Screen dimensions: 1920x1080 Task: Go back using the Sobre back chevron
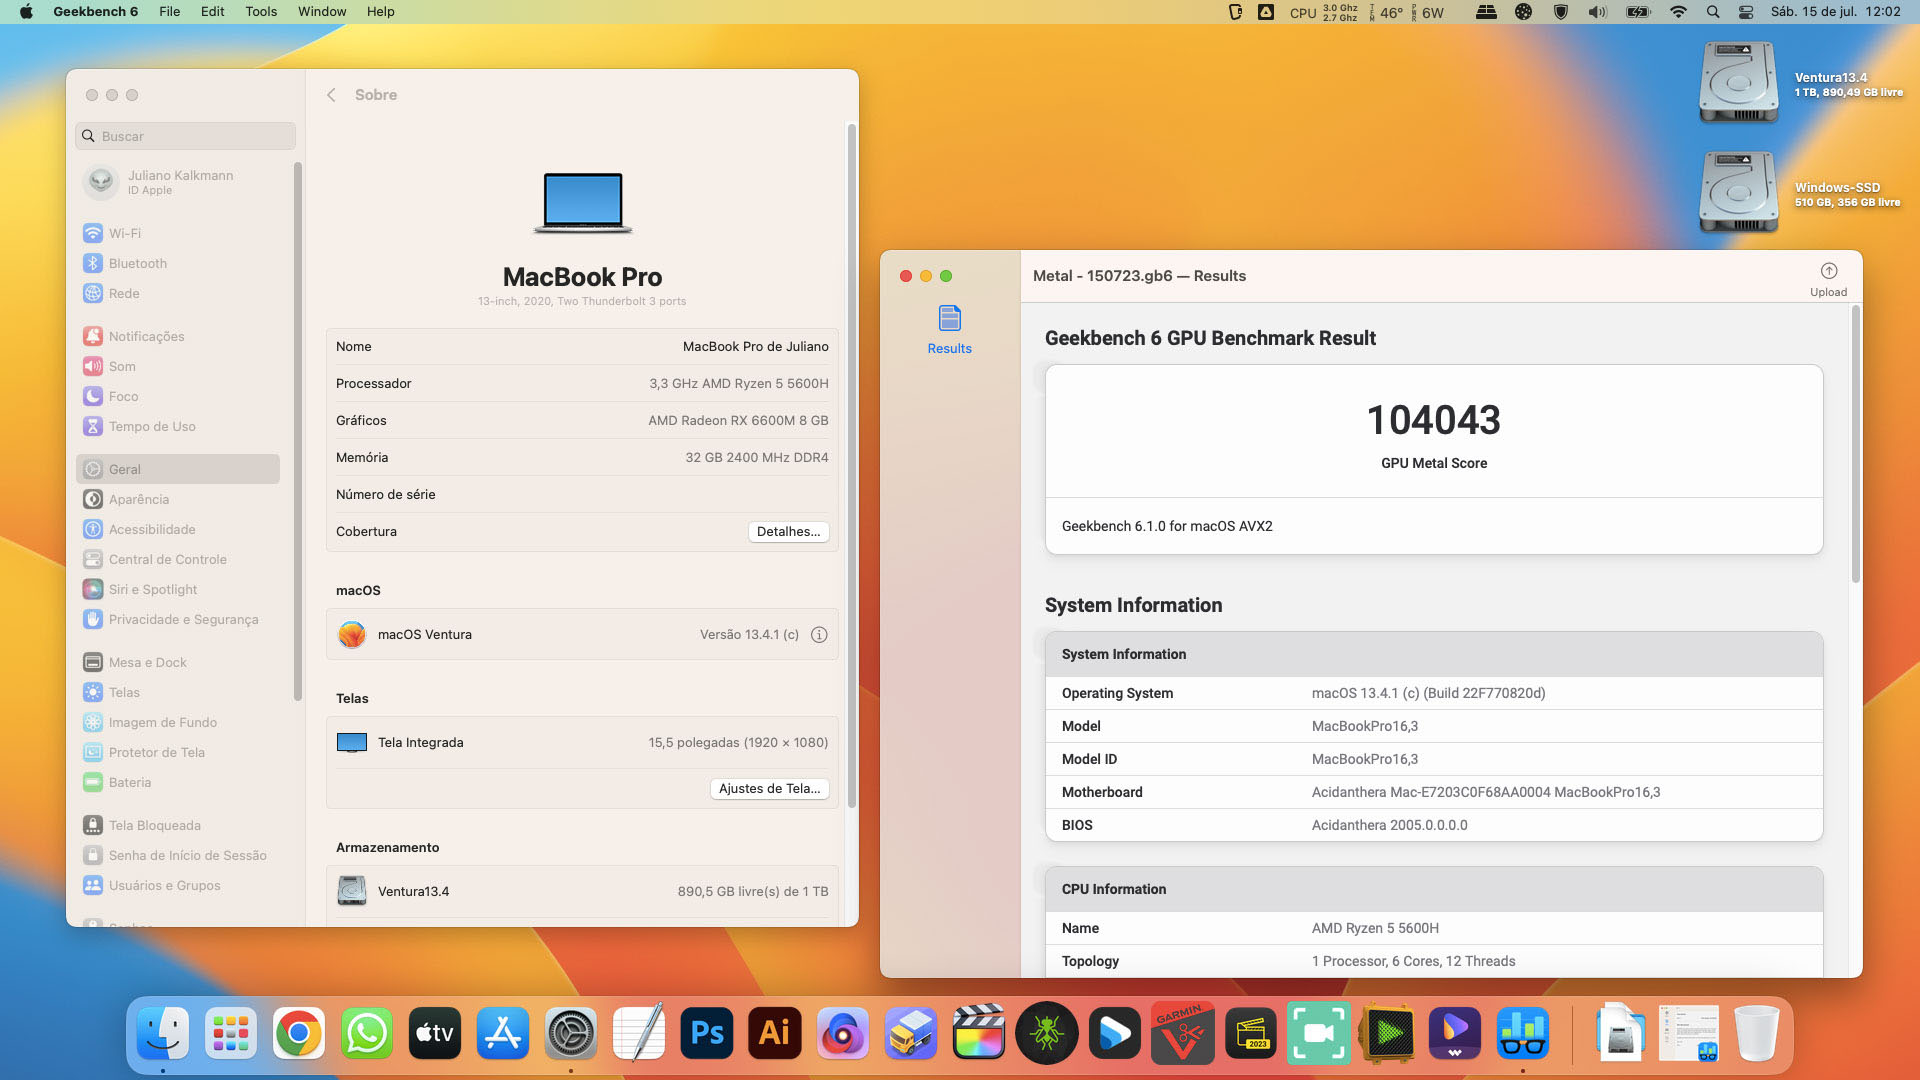[331, 94]
